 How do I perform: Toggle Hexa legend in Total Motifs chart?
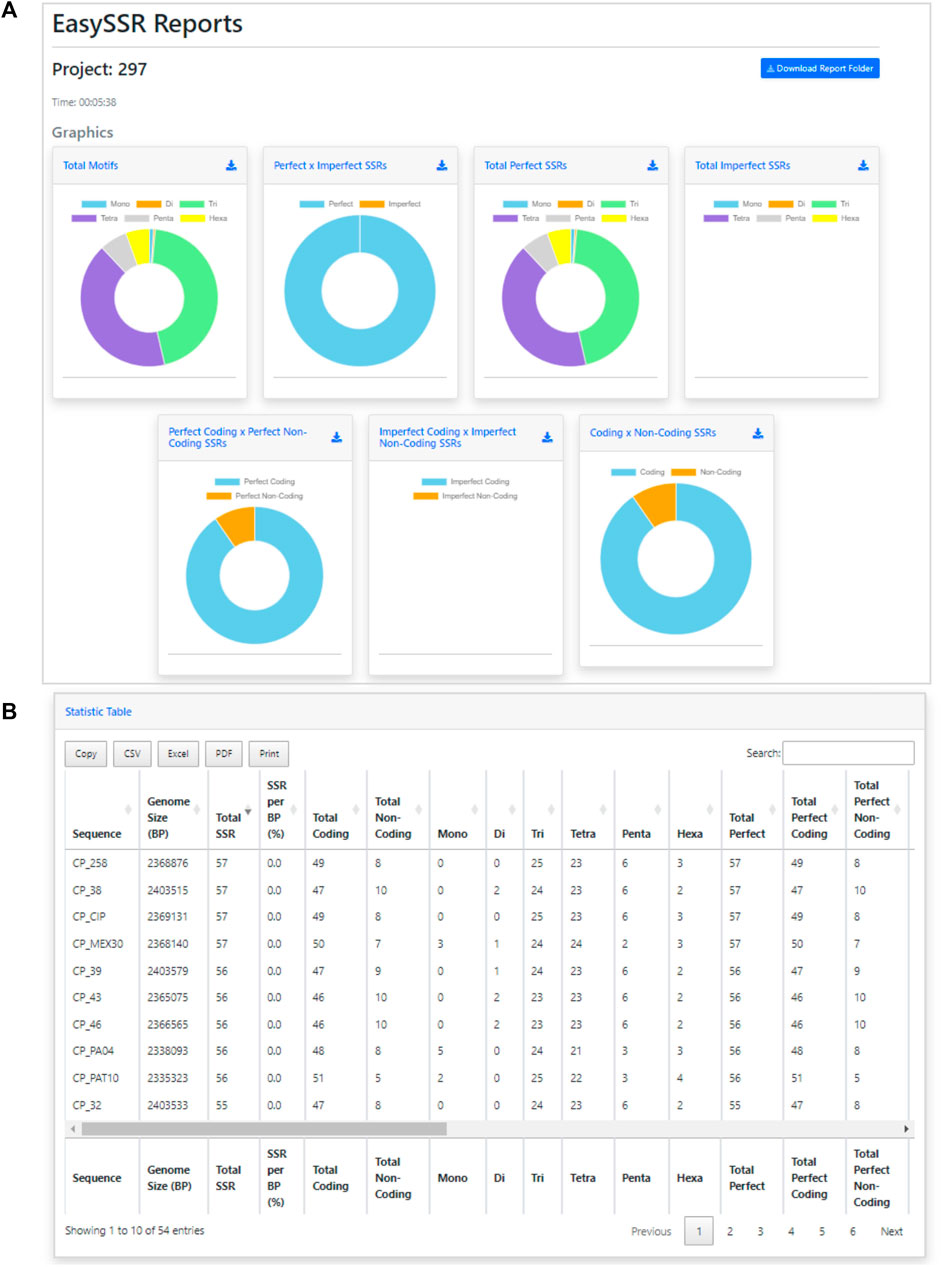click(x=206, y=218)
